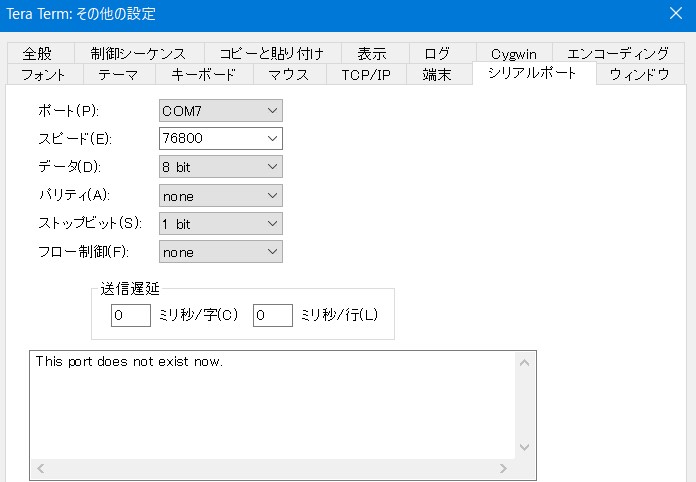The image size is (696, 482).
Task: Open the ログ tab
Action: [437, 53]
